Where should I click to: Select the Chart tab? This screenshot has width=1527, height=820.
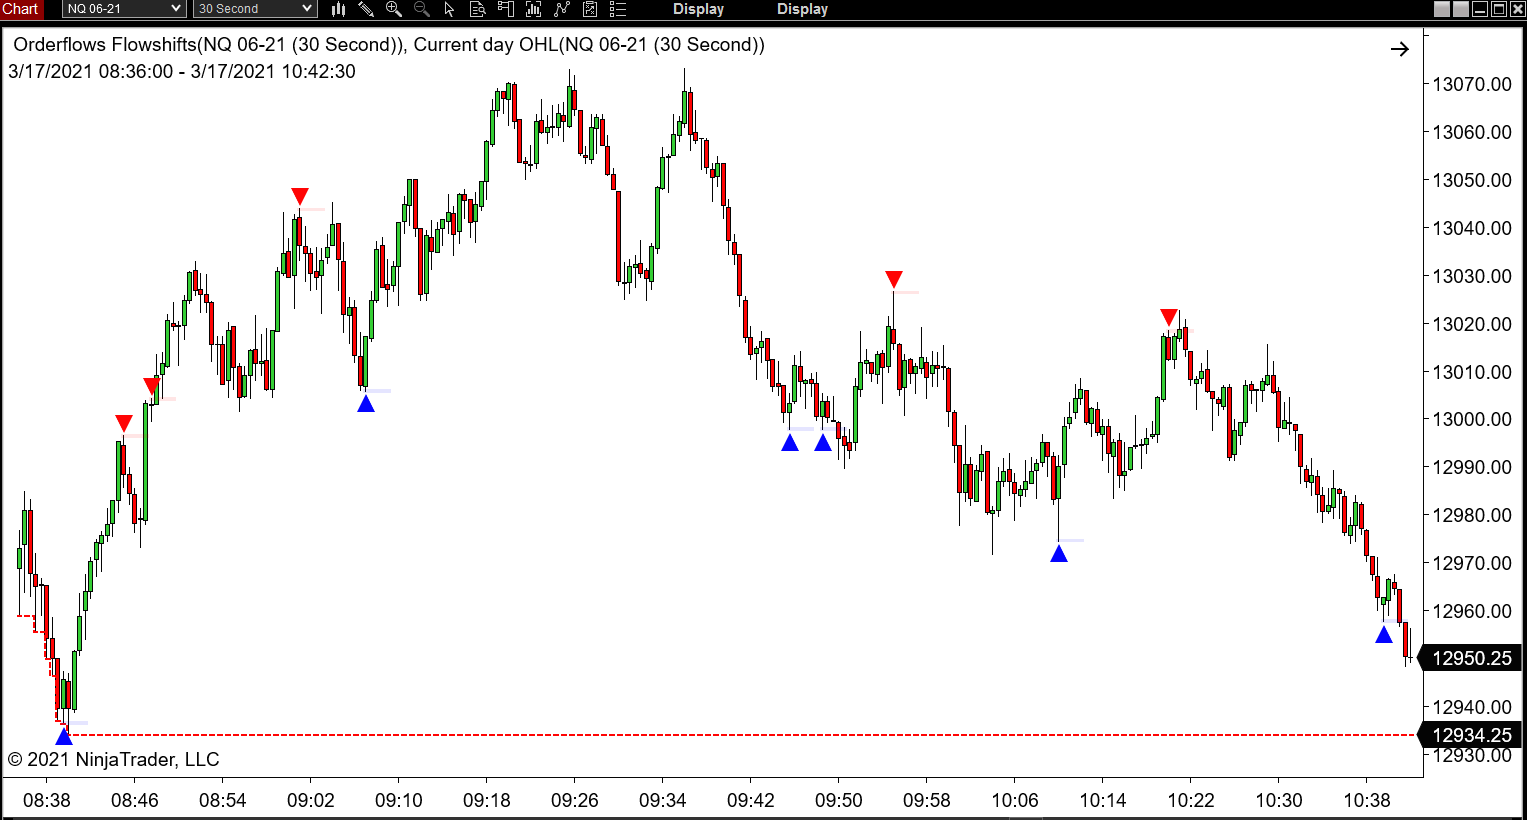(x=20, y=9)
